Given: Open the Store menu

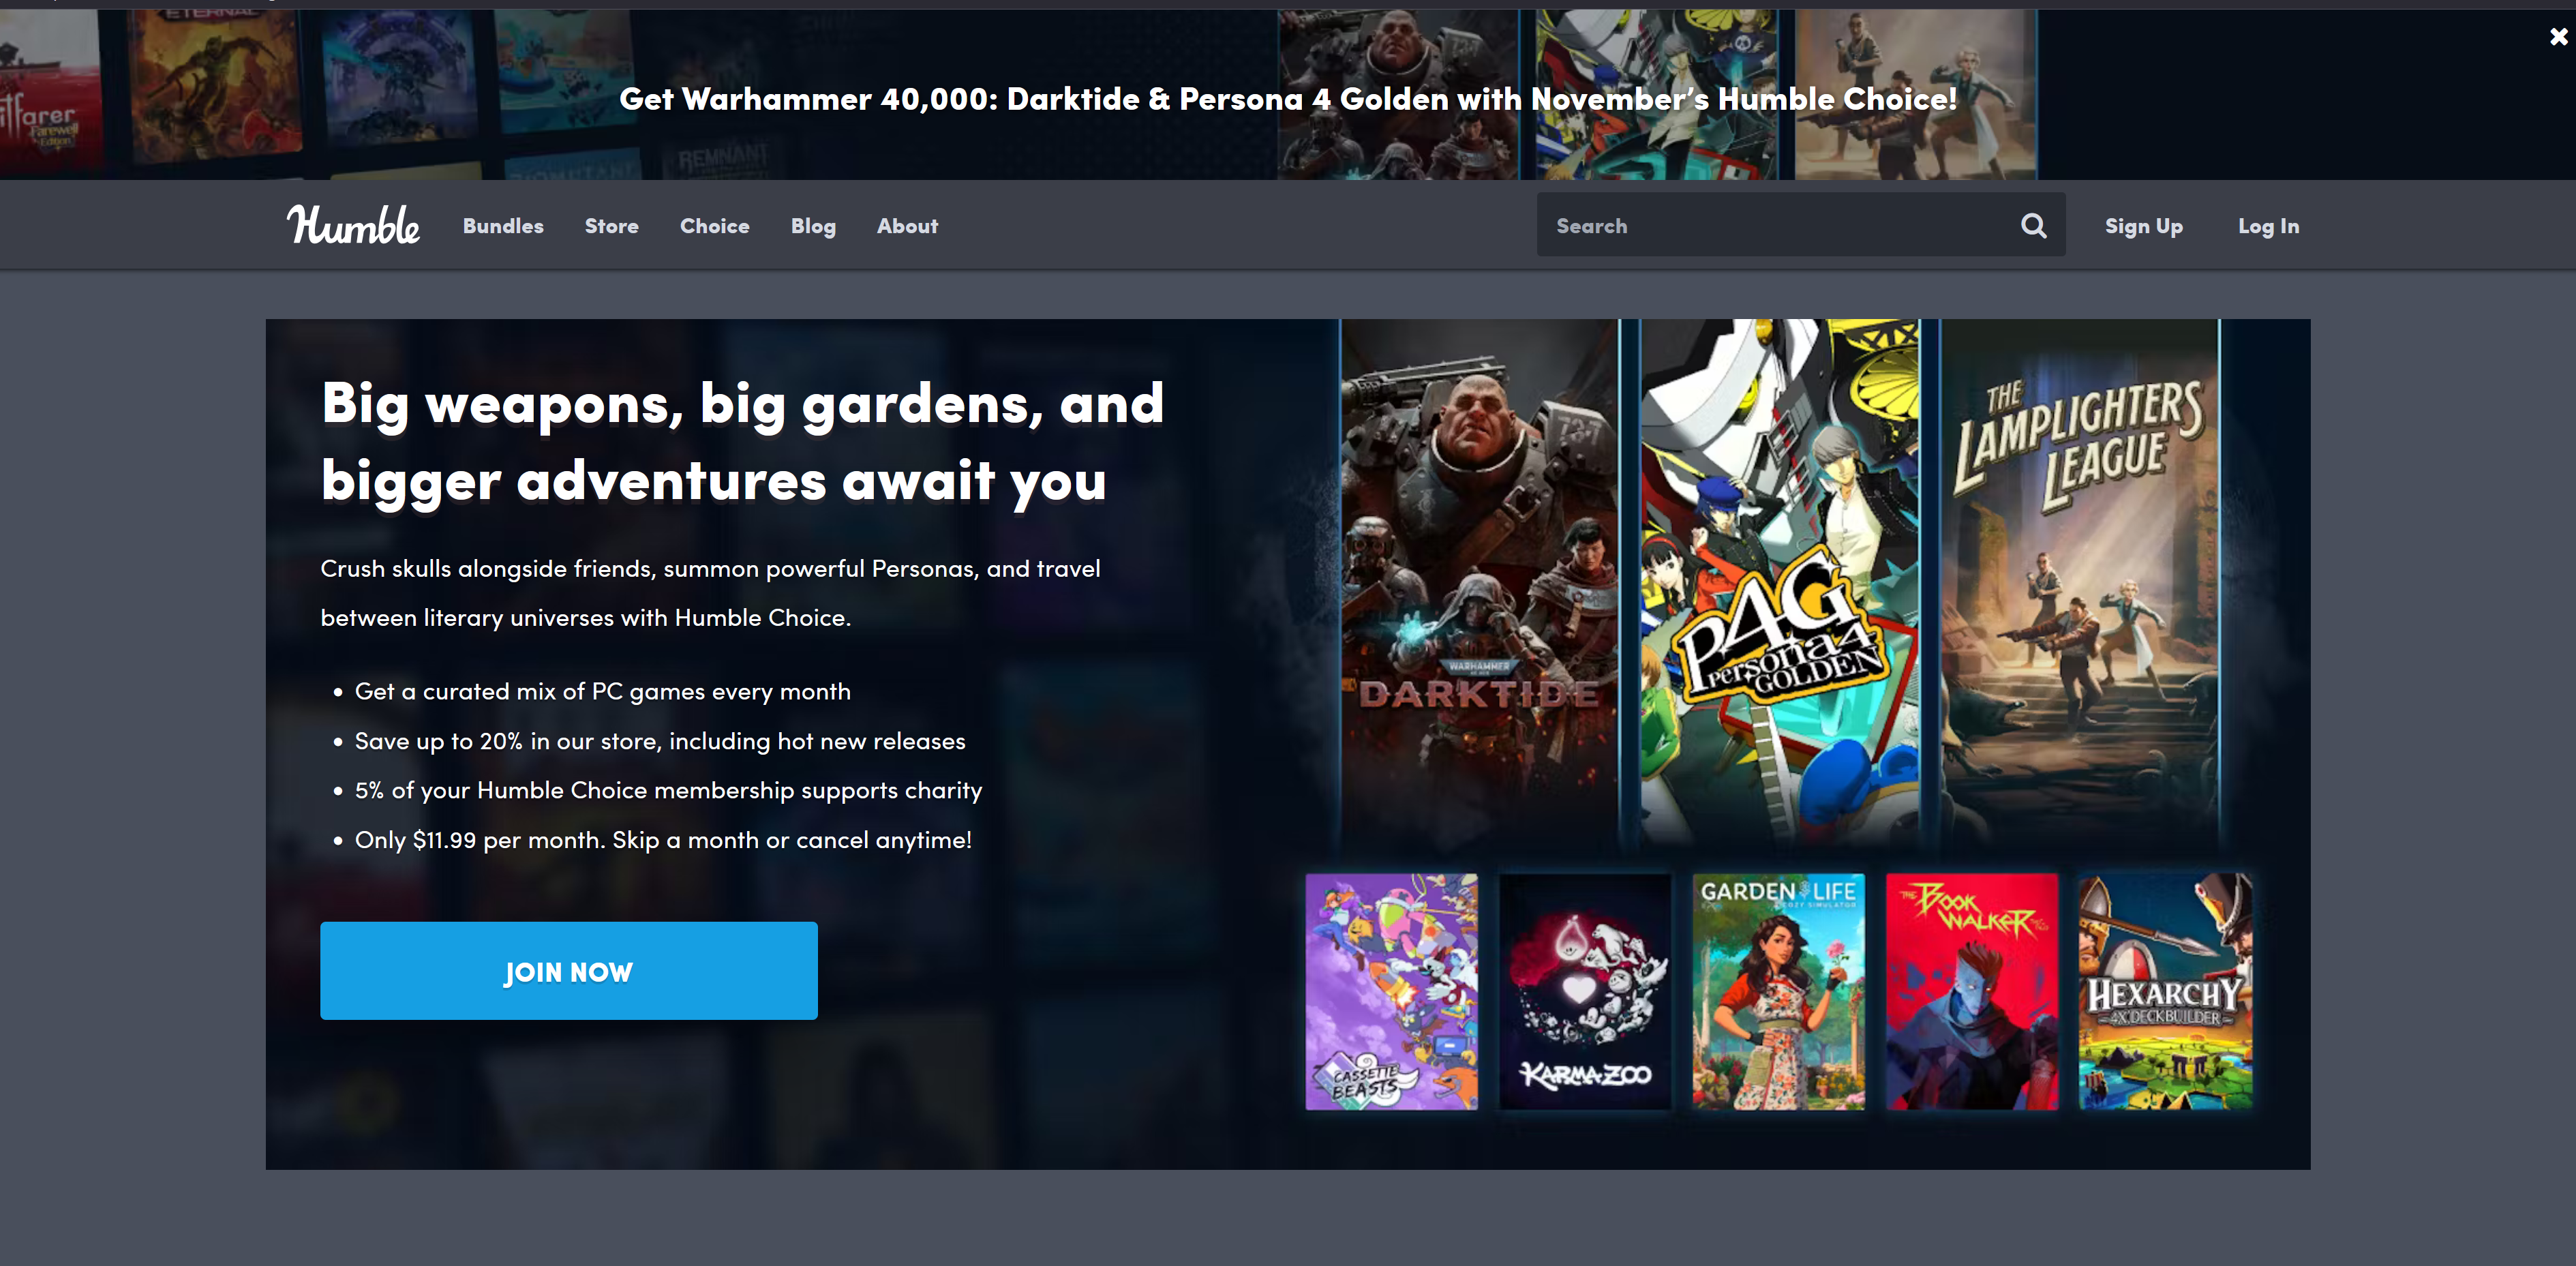Looking at the screenshot, I should pos(611,226).
